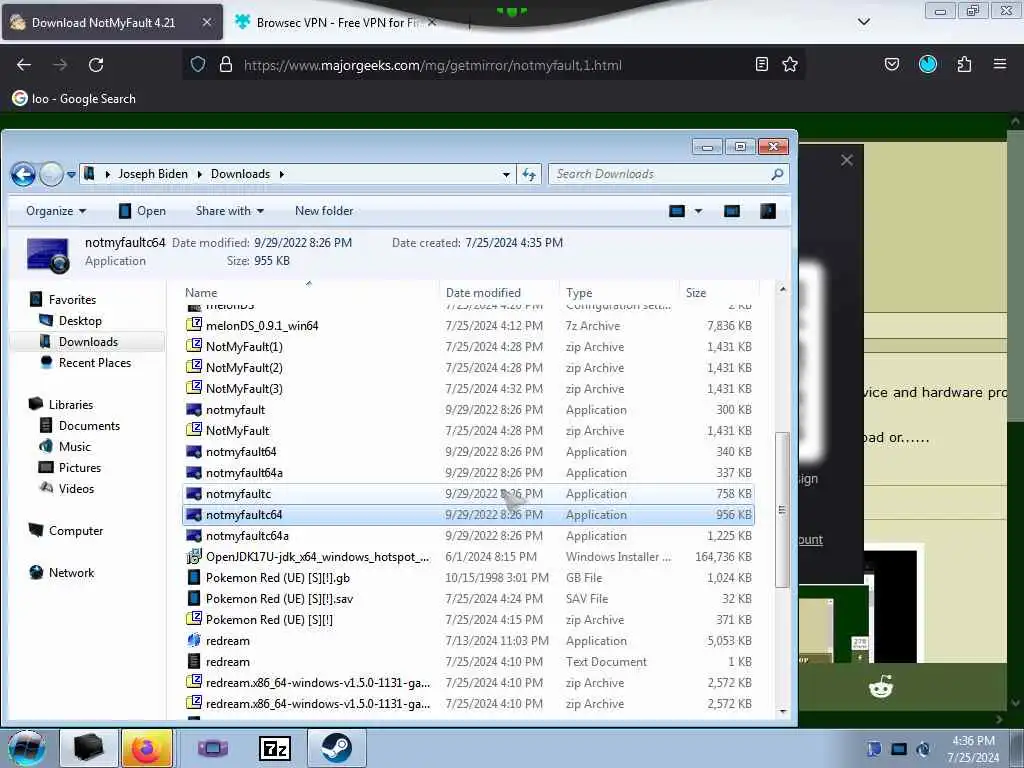Select notmyfaultc64a application file
The width and height of the screenshot is (1024, 768).
click(468, 536)
